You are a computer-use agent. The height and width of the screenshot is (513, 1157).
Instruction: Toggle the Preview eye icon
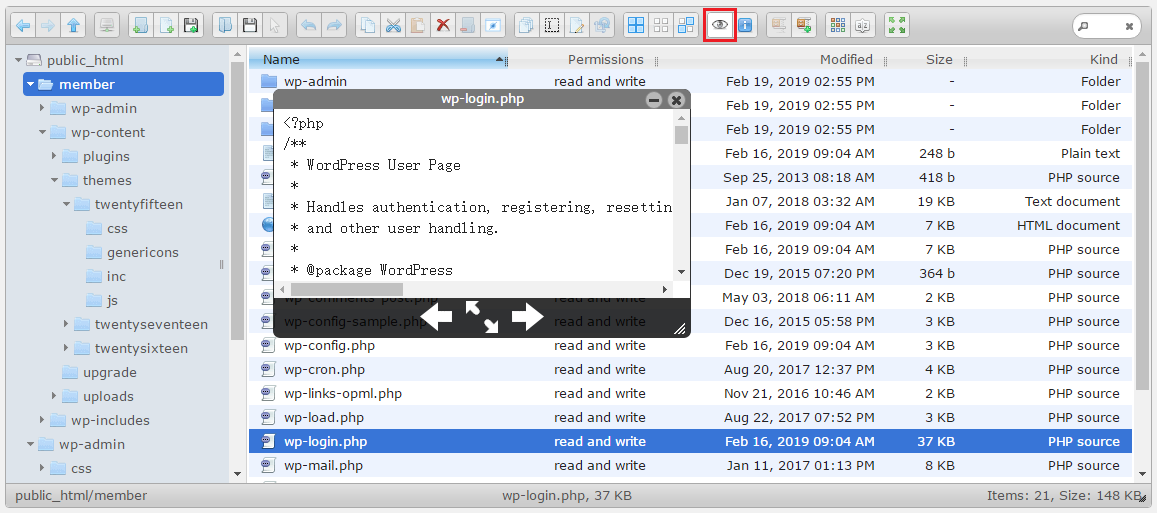click(x=719, y=25)
